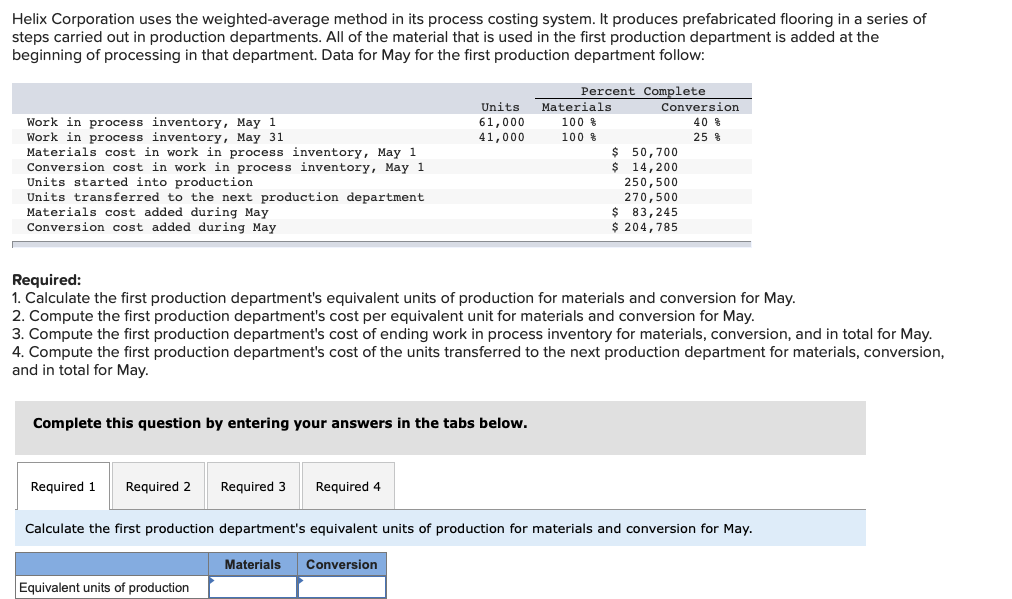The height and width of the screenshot is (599, 1012).
Task: Open the Required 4 tab
Action: (x=348, y=486)
